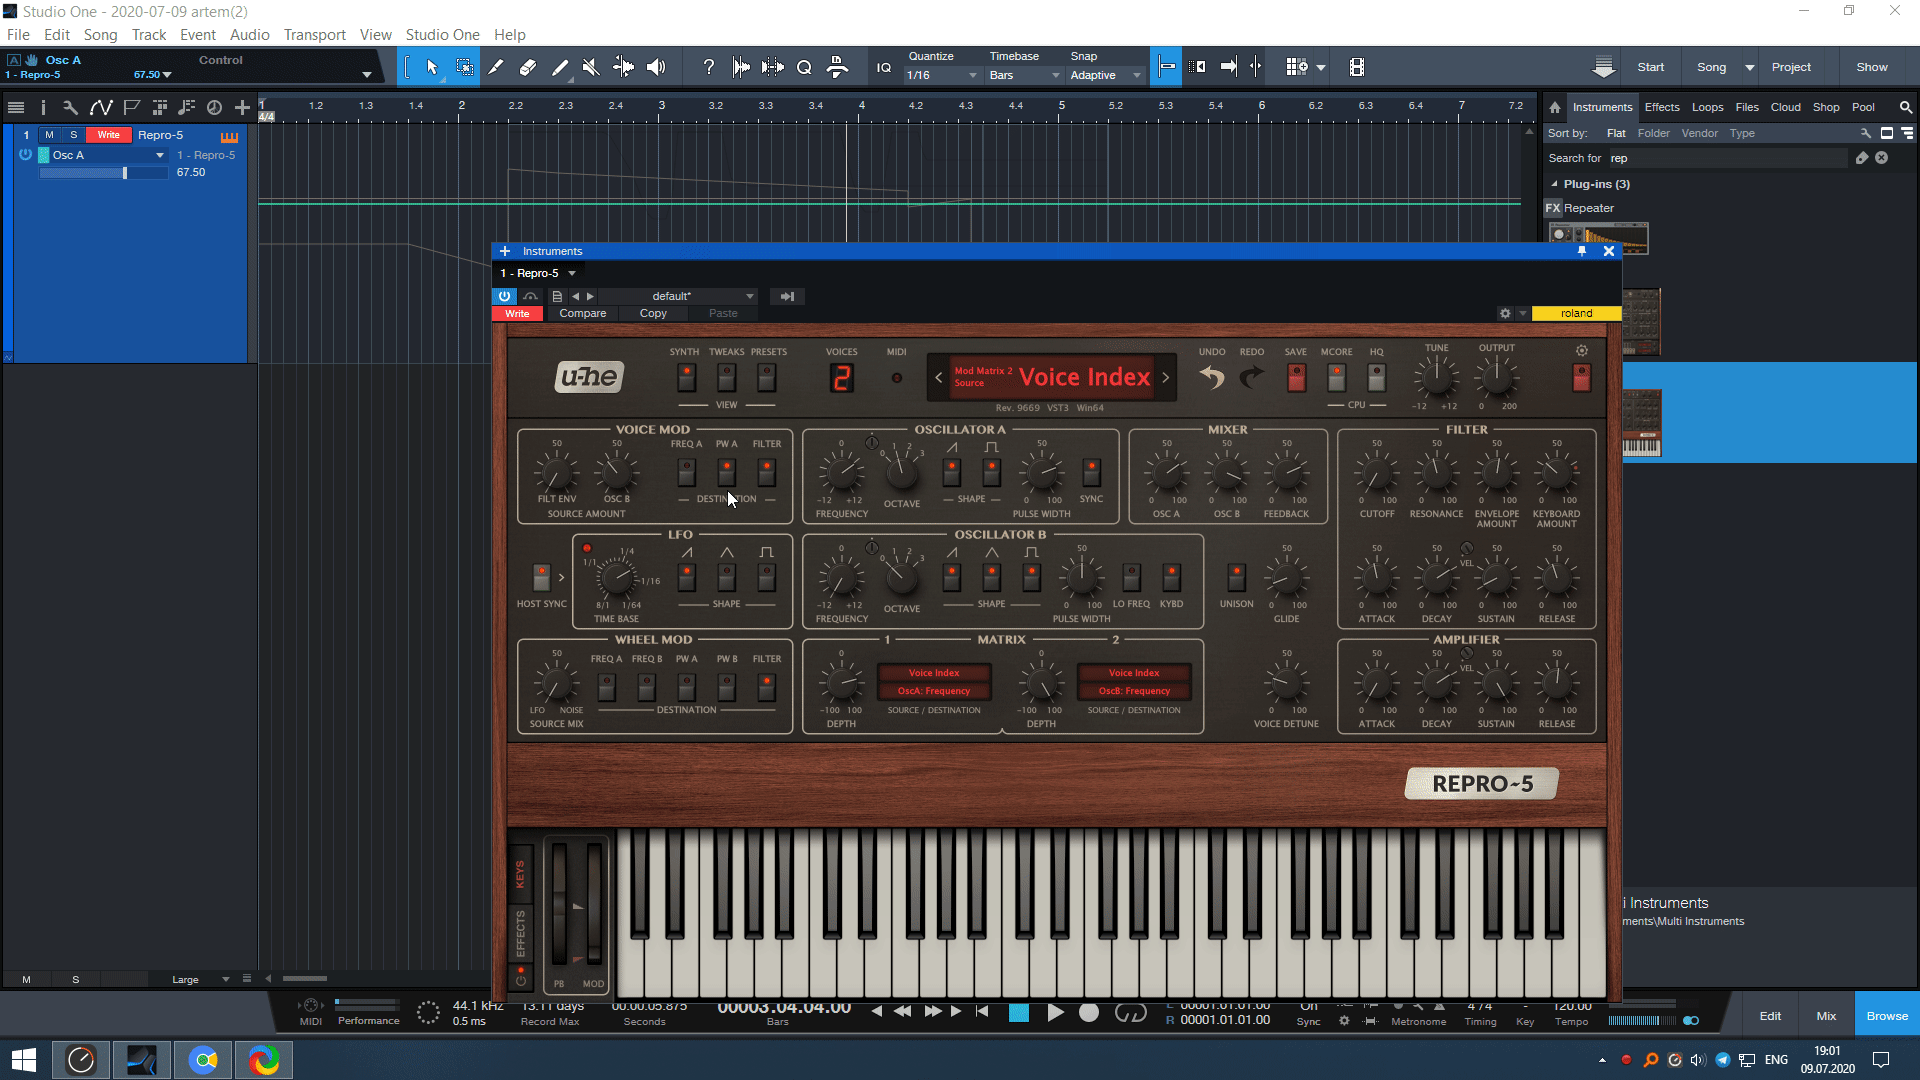Adjust the Osc A automation value slider
This screenshot has height=1080, width=1920.
pos(103,173)
